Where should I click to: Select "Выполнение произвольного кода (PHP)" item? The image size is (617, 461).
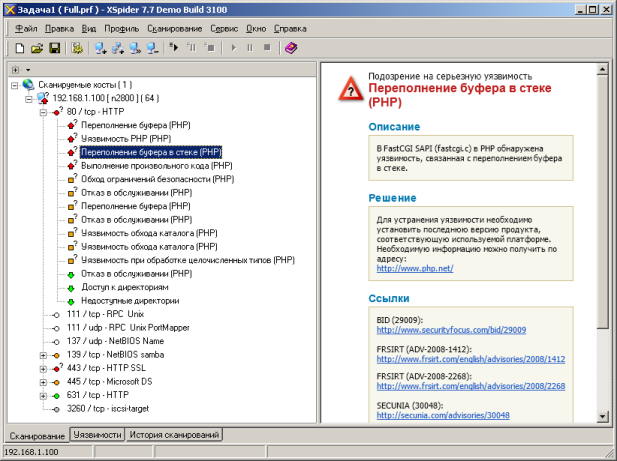(x=157, y=166)
